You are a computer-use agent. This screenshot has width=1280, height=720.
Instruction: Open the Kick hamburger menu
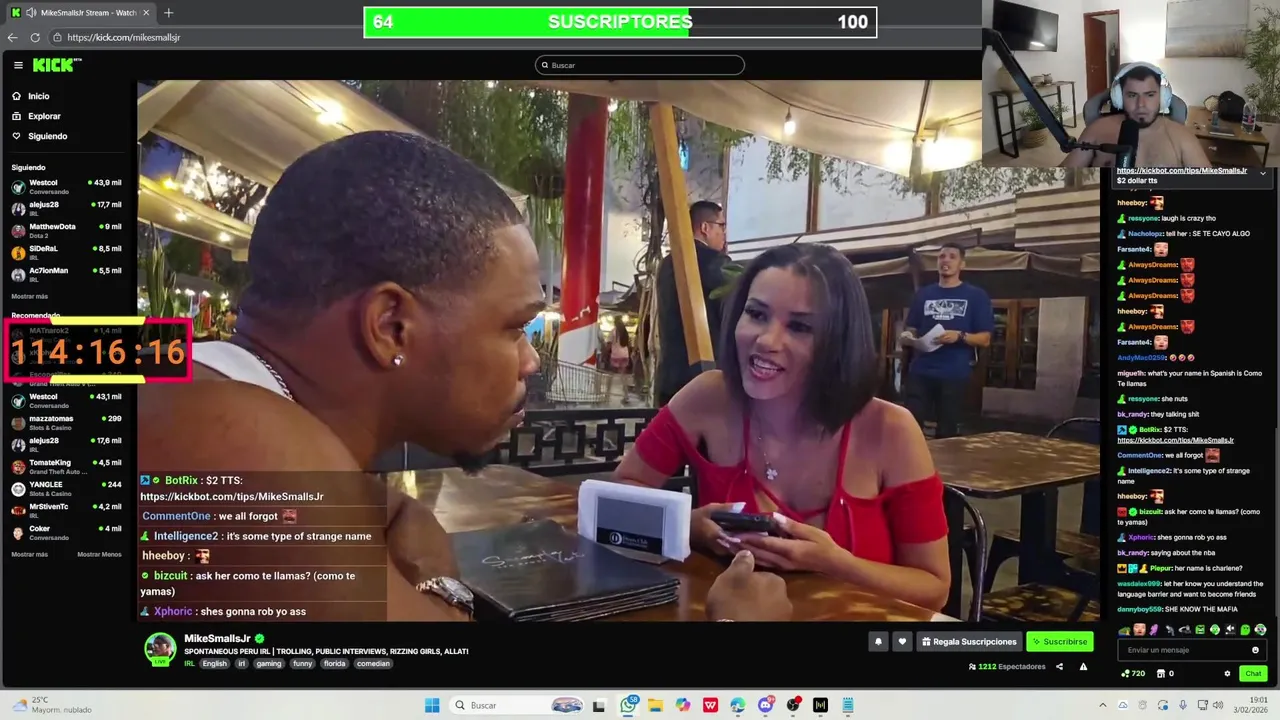point(18,65)
